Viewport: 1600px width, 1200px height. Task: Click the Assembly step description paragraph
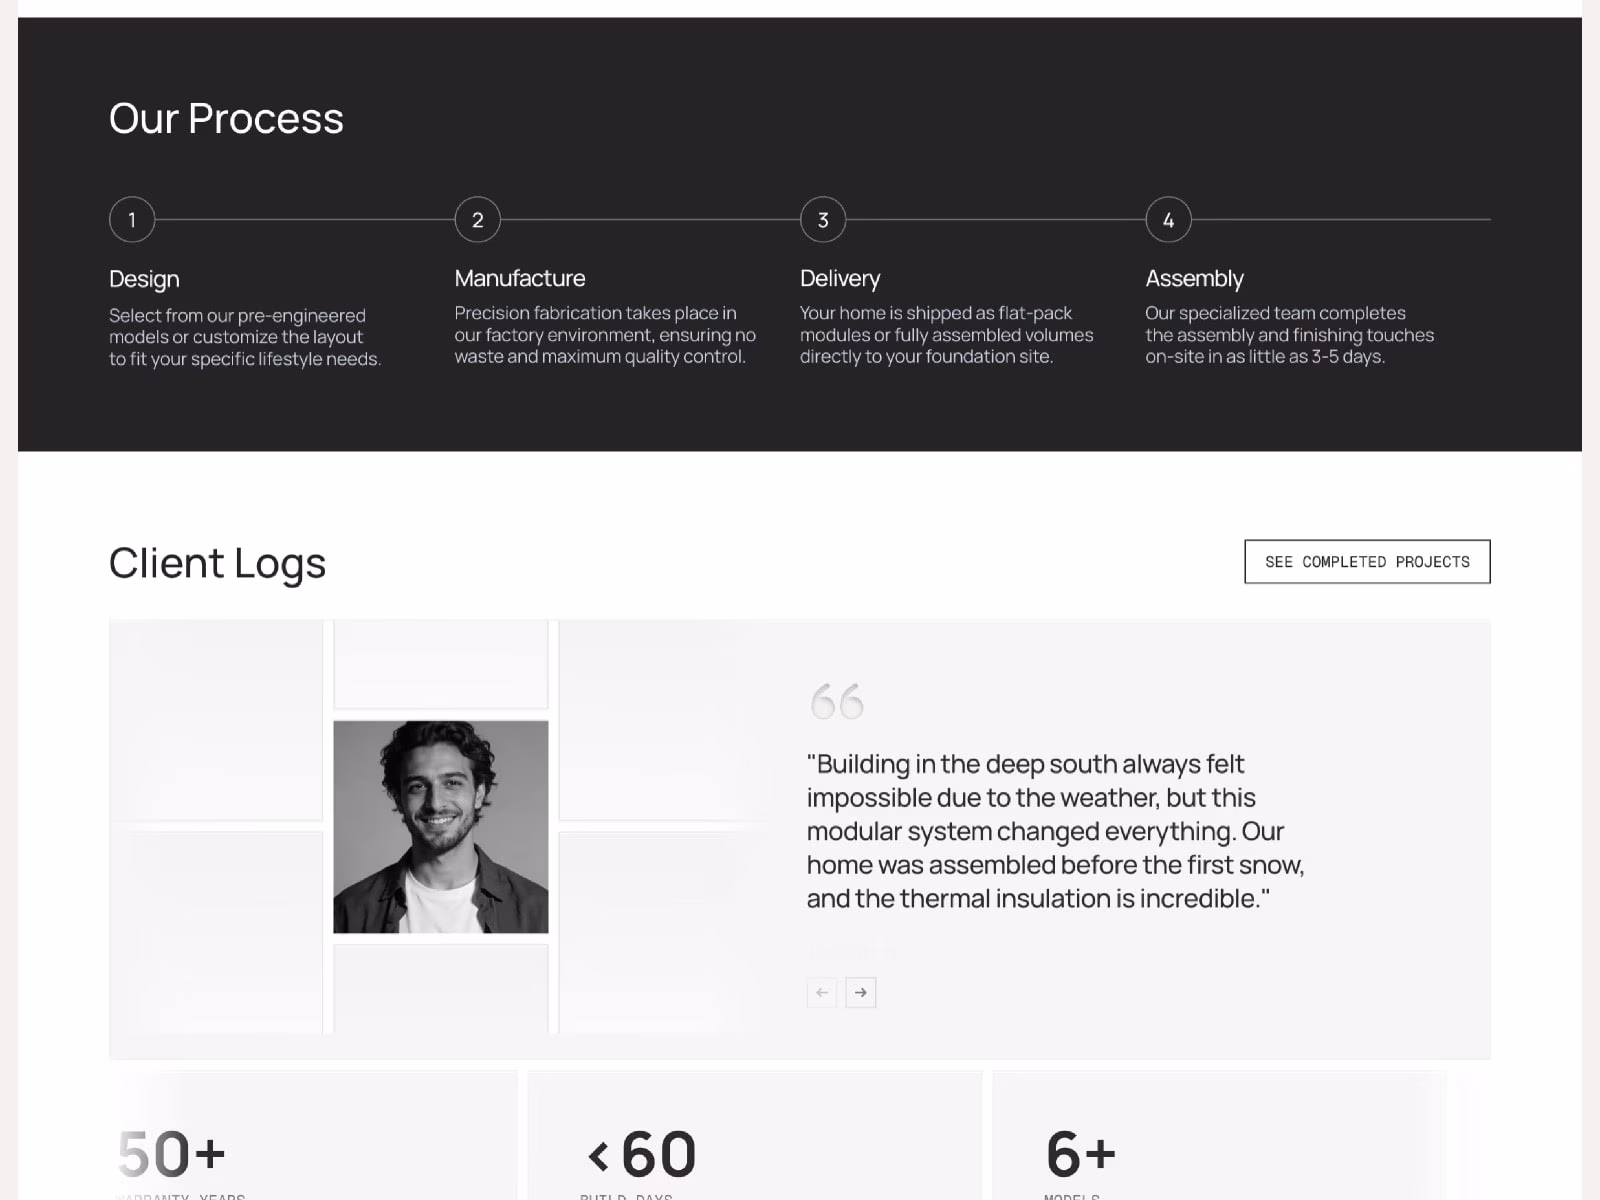1289,335
